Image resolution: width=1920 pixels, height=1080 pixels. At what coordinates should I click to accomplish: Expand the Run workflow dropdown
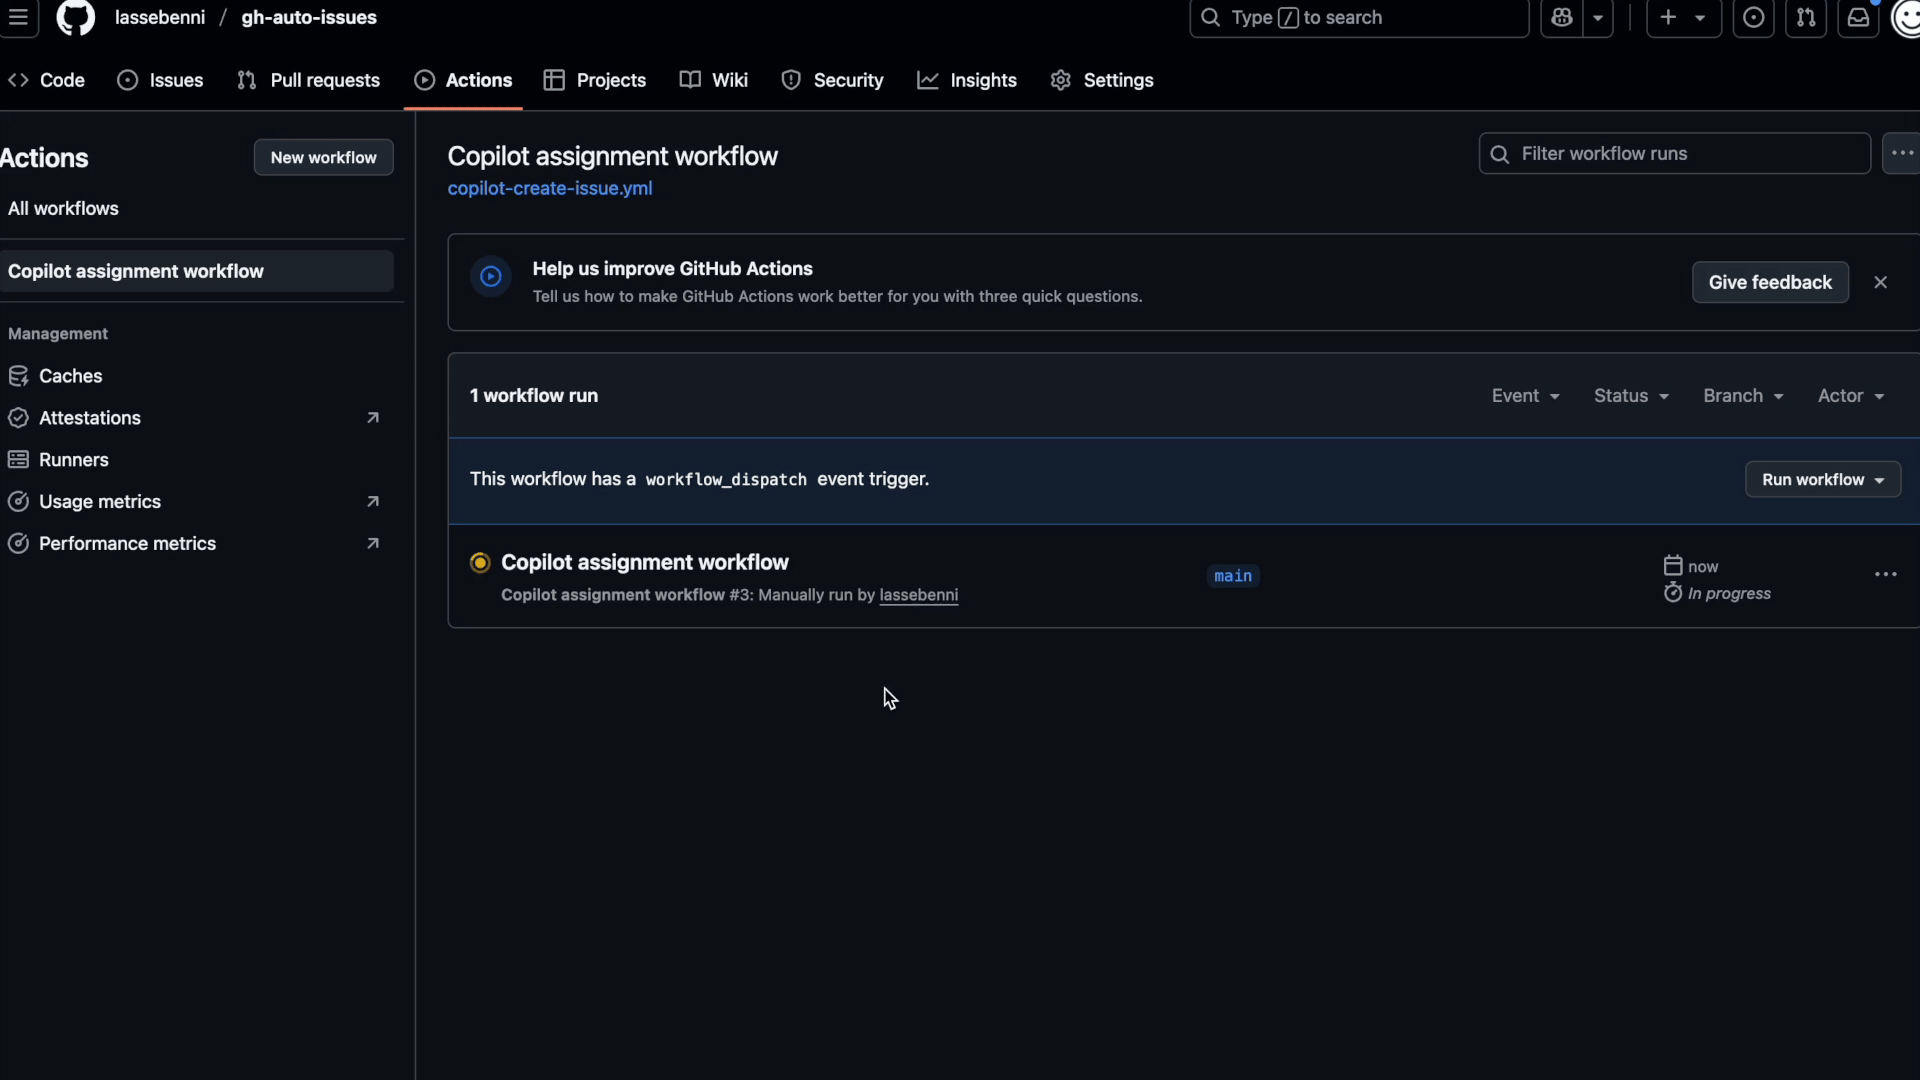[x=1882, y=480]
